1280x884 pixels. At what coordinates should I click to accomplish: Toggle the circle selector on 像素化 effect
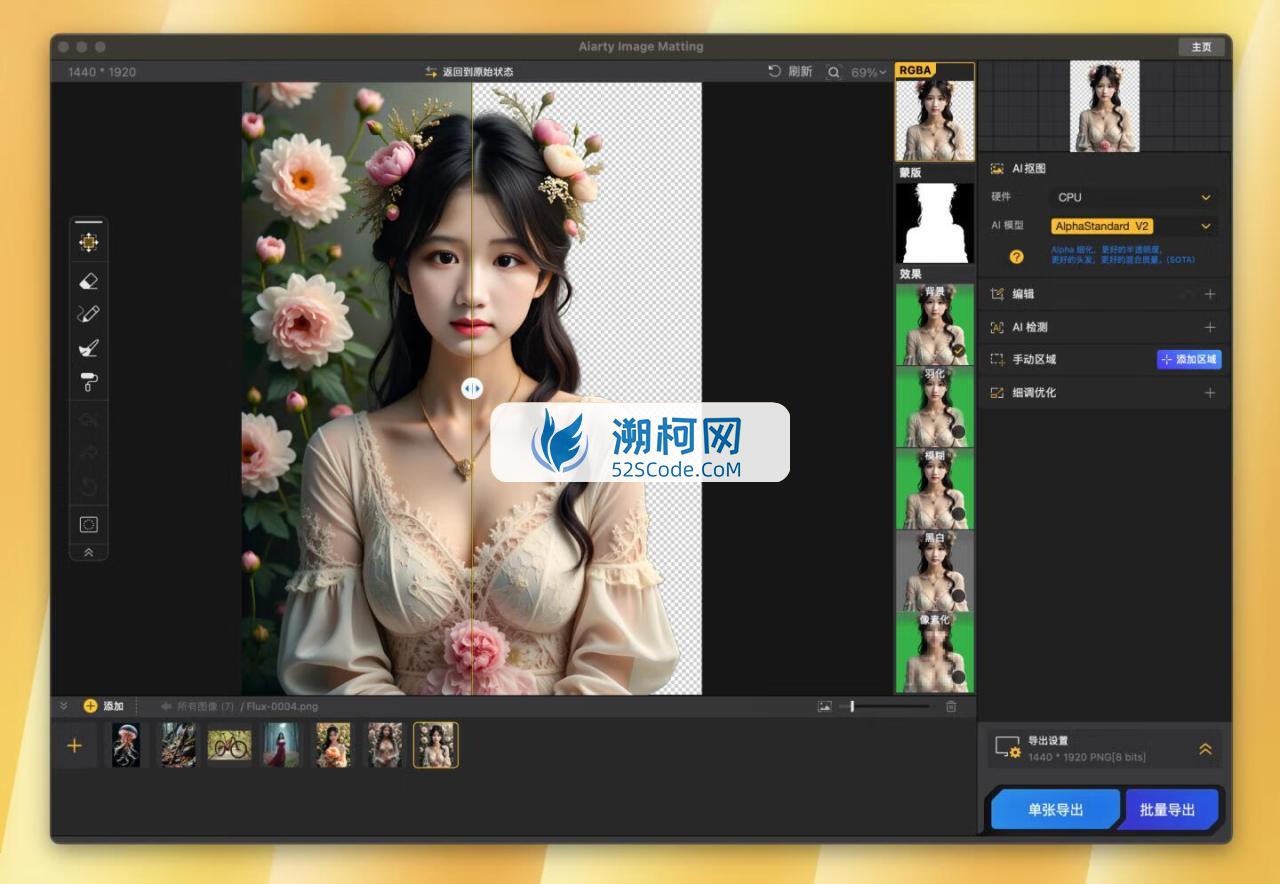tap(958, 677)
